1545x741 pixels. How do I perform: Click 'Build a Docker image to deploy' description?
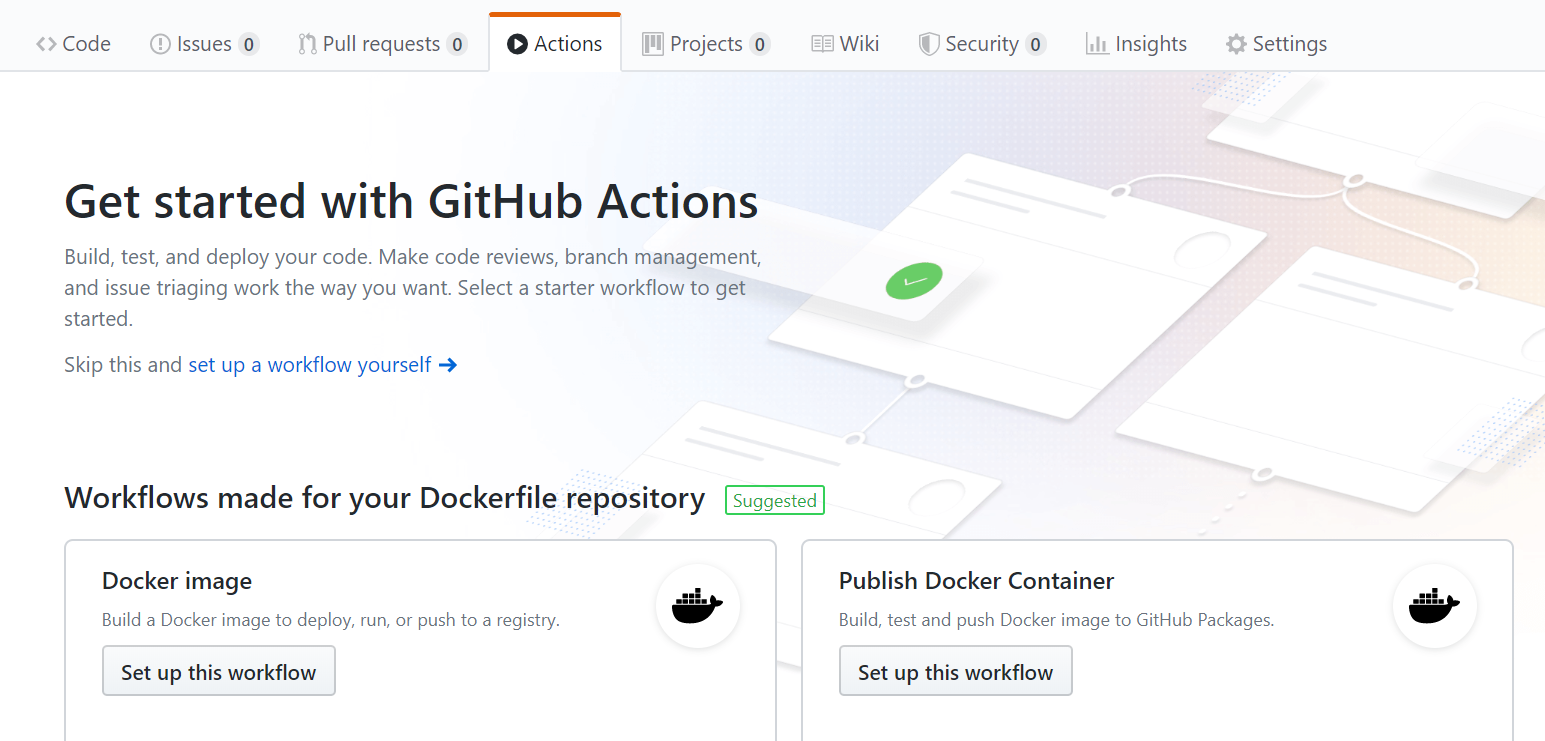pyautogui.click(x=331, y=620)
